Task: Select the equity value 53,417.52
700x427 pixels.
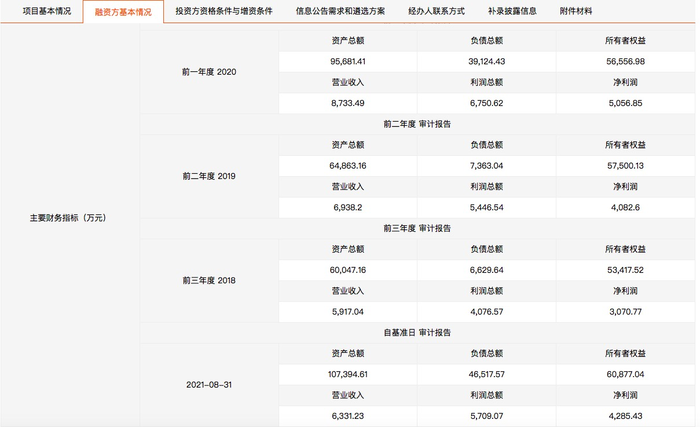Action: [x=625, y=270]
